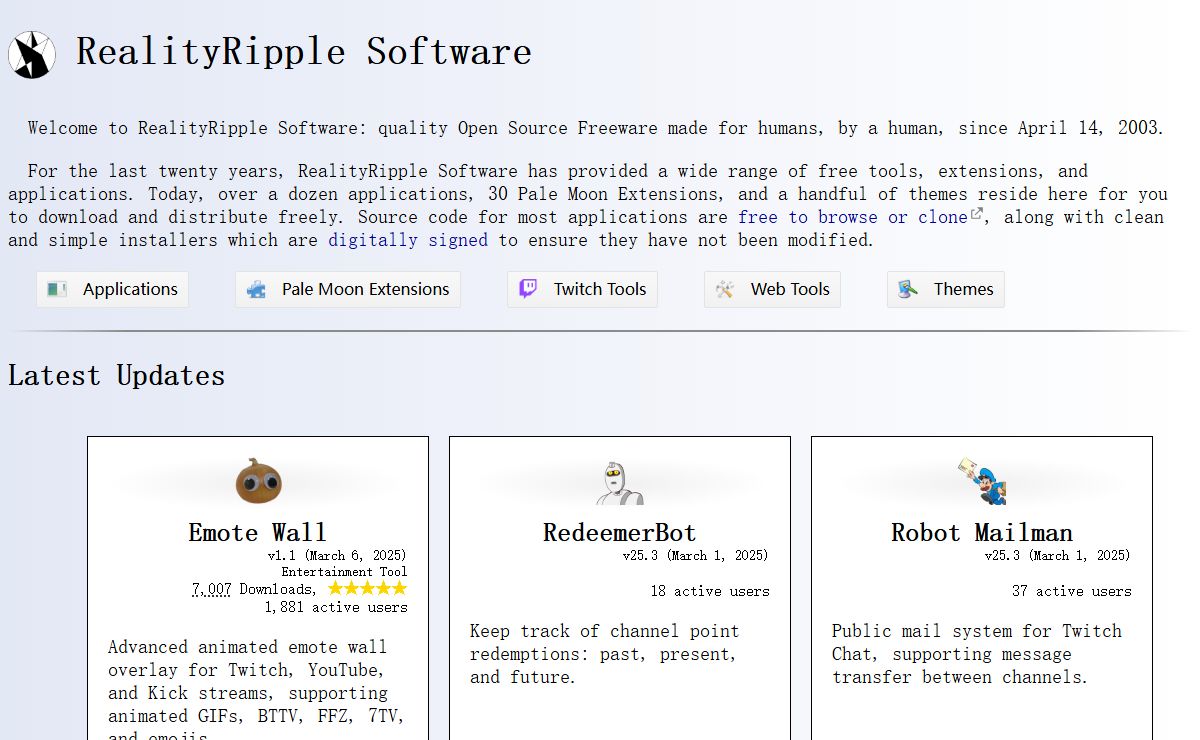Open the Emote Wall title
The image size is (1200, 740).
pyautogui.click(x=258, y=532)
